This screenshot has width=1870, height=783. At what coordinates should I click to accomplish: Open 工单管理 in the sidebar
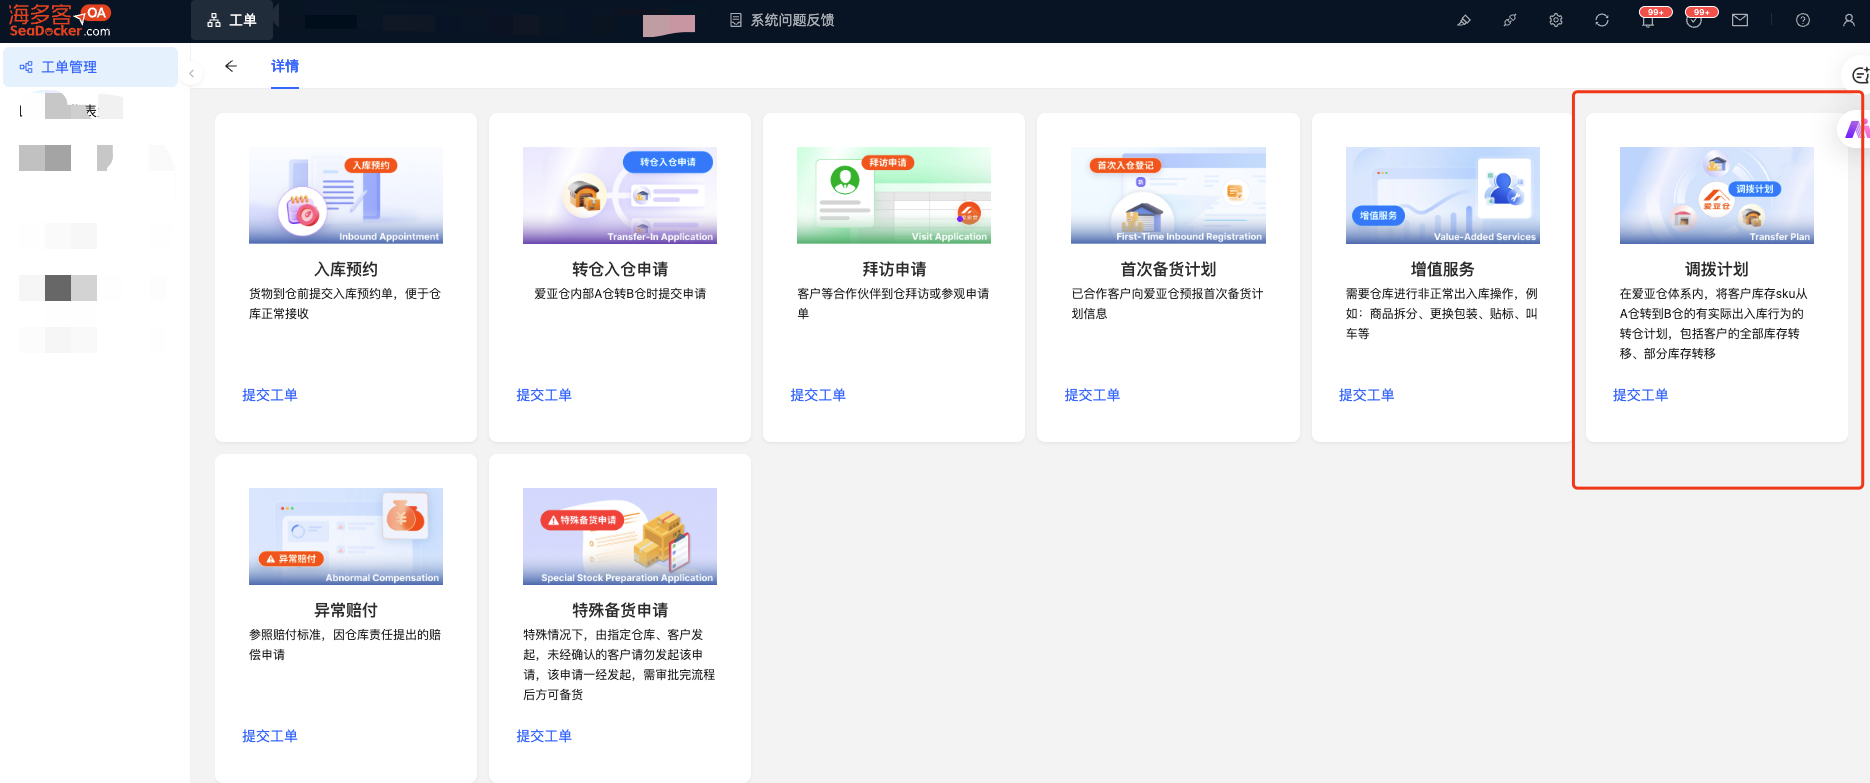pyautogui.click(x=69, y=67)
